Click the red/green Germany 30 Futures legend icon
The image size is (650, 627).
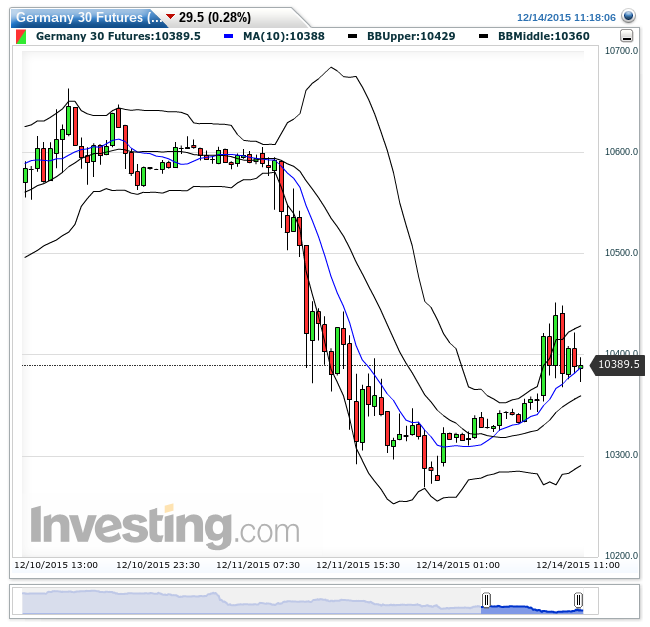21,36
